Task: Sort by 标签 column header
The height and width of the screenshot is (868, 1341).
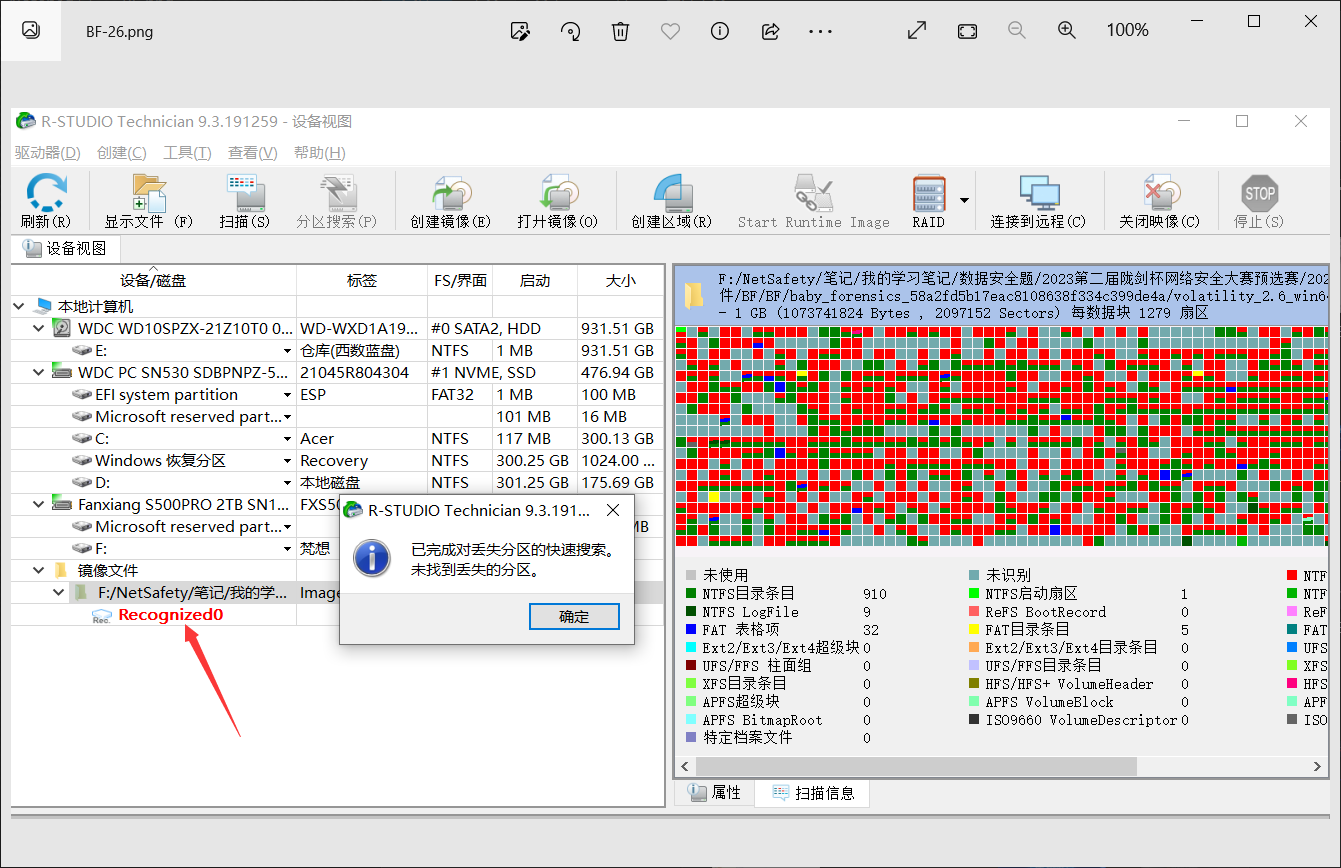Action: click(x=362, y=281)
